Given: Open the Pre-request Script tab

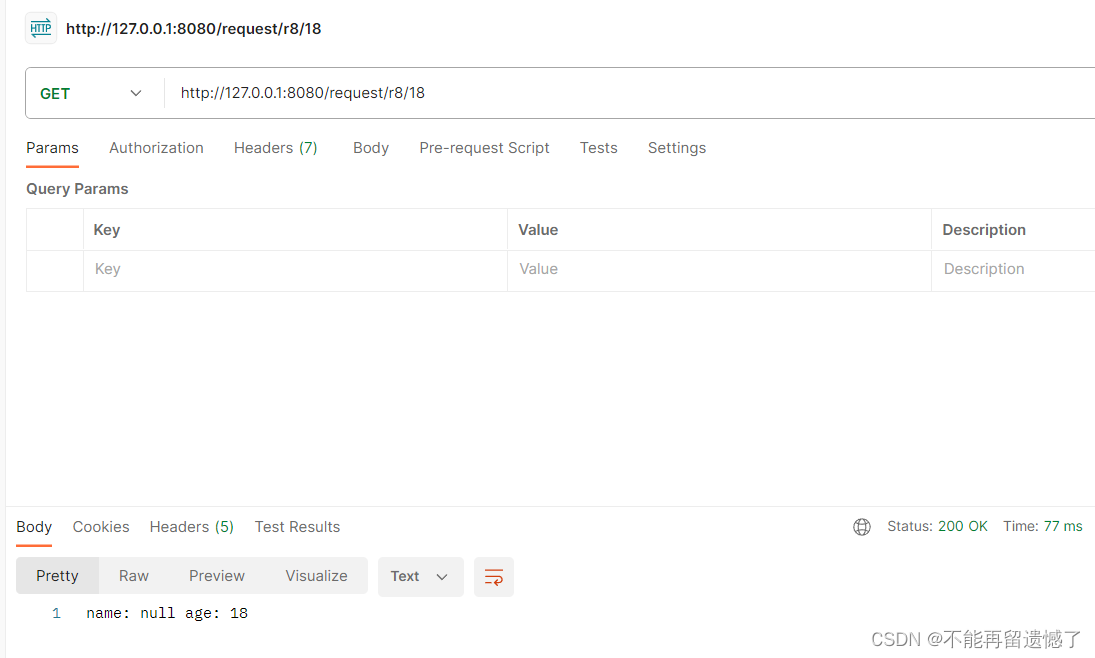Looking at the screenshot, I should coord(485,148).
